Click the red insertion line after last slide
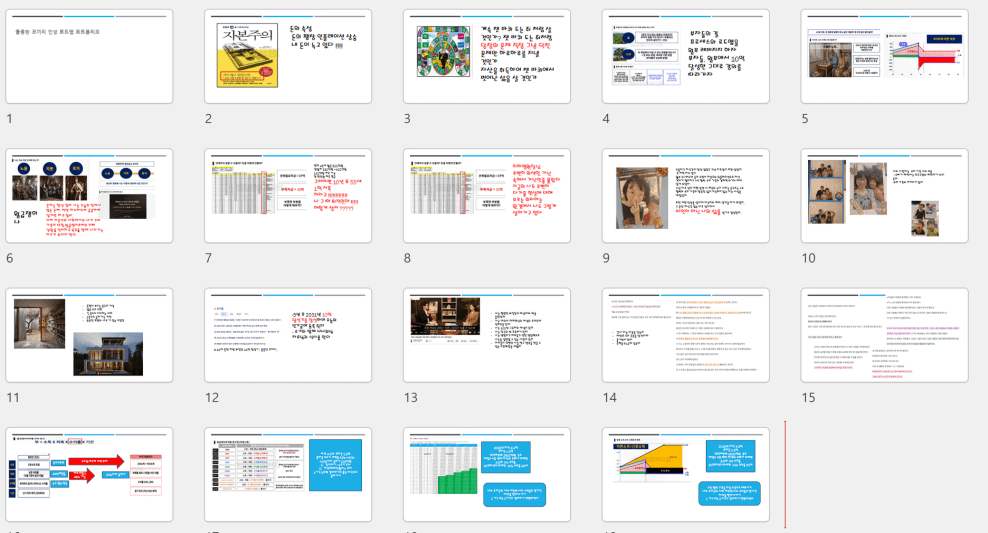The image size is (988, 533). pyautogui.click(x=785, y=474)
